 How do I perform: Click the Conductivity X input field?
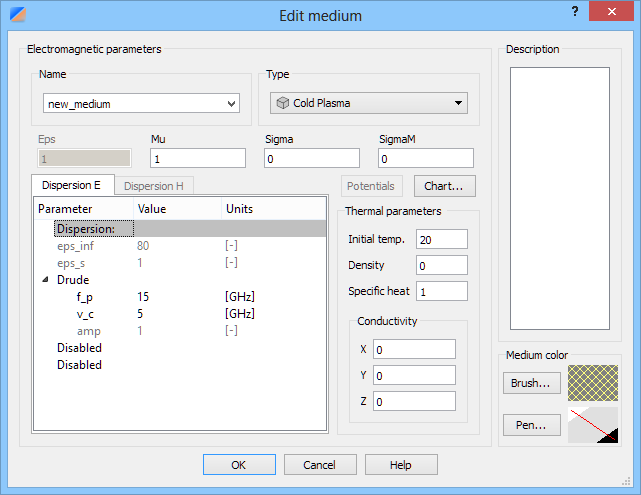[414, 349]
